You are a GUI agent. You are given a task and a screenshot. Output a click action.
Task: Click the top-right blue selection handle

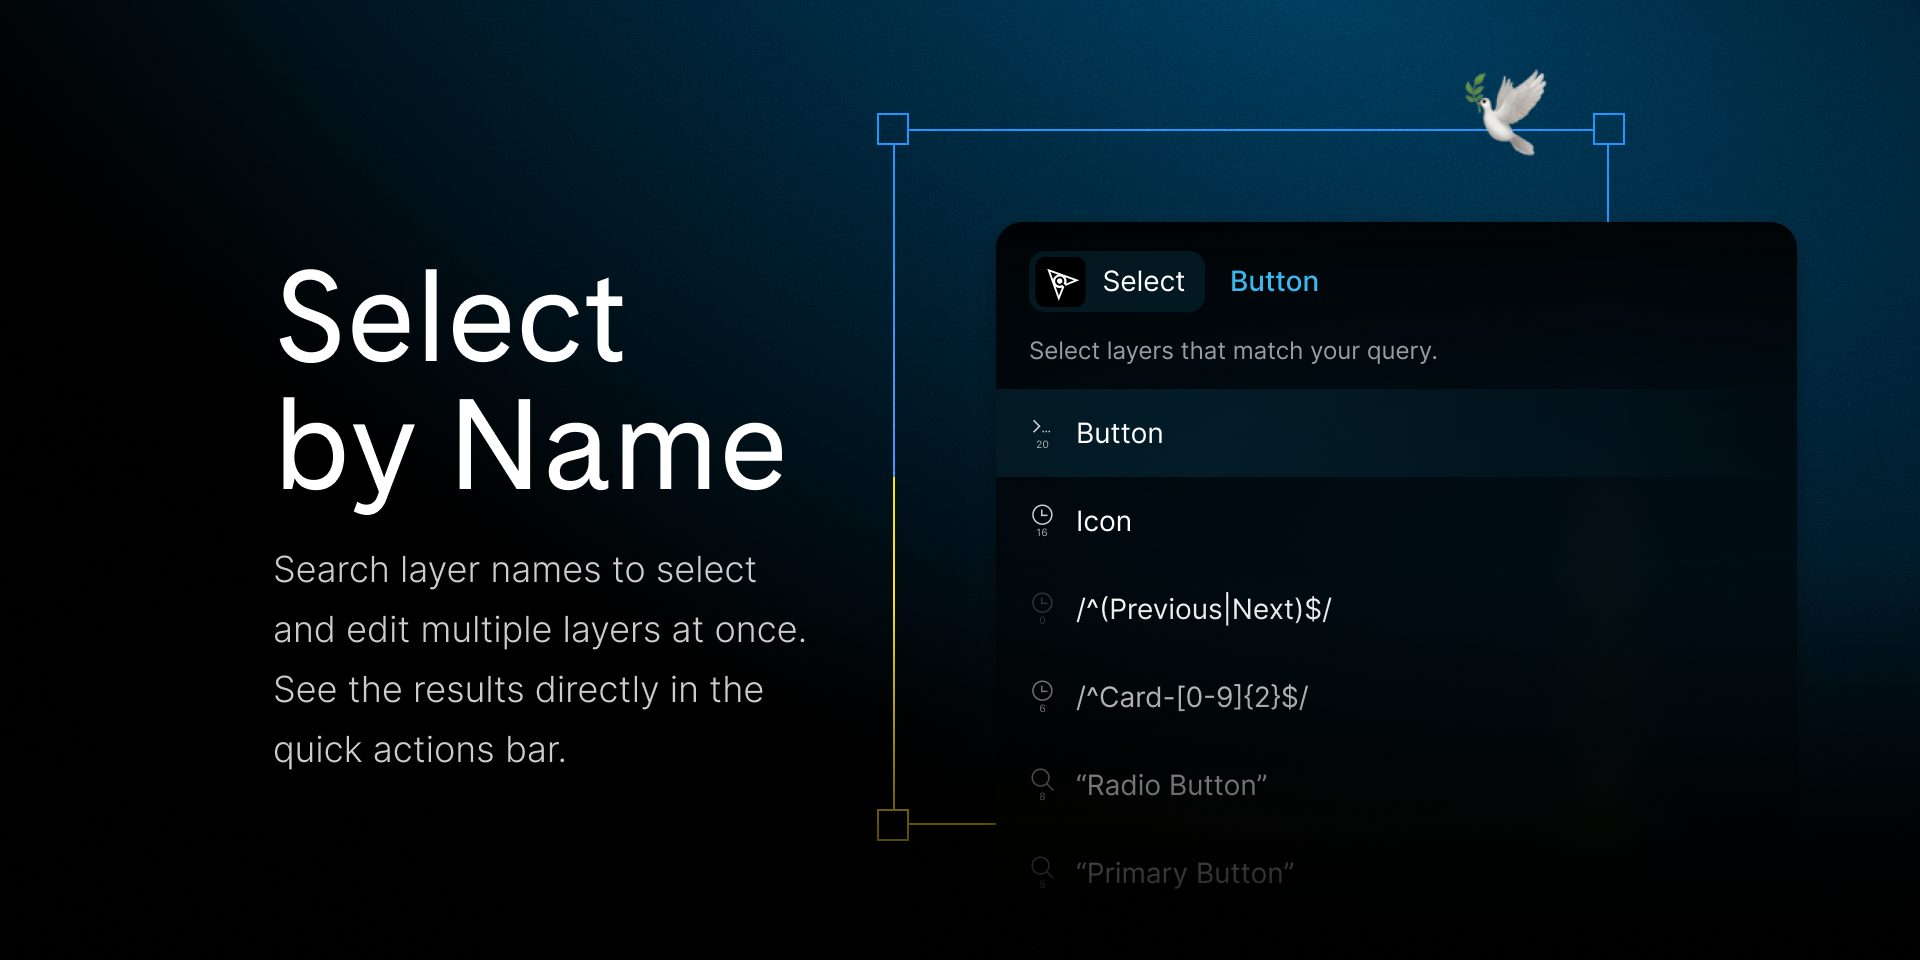point(1608,129)
